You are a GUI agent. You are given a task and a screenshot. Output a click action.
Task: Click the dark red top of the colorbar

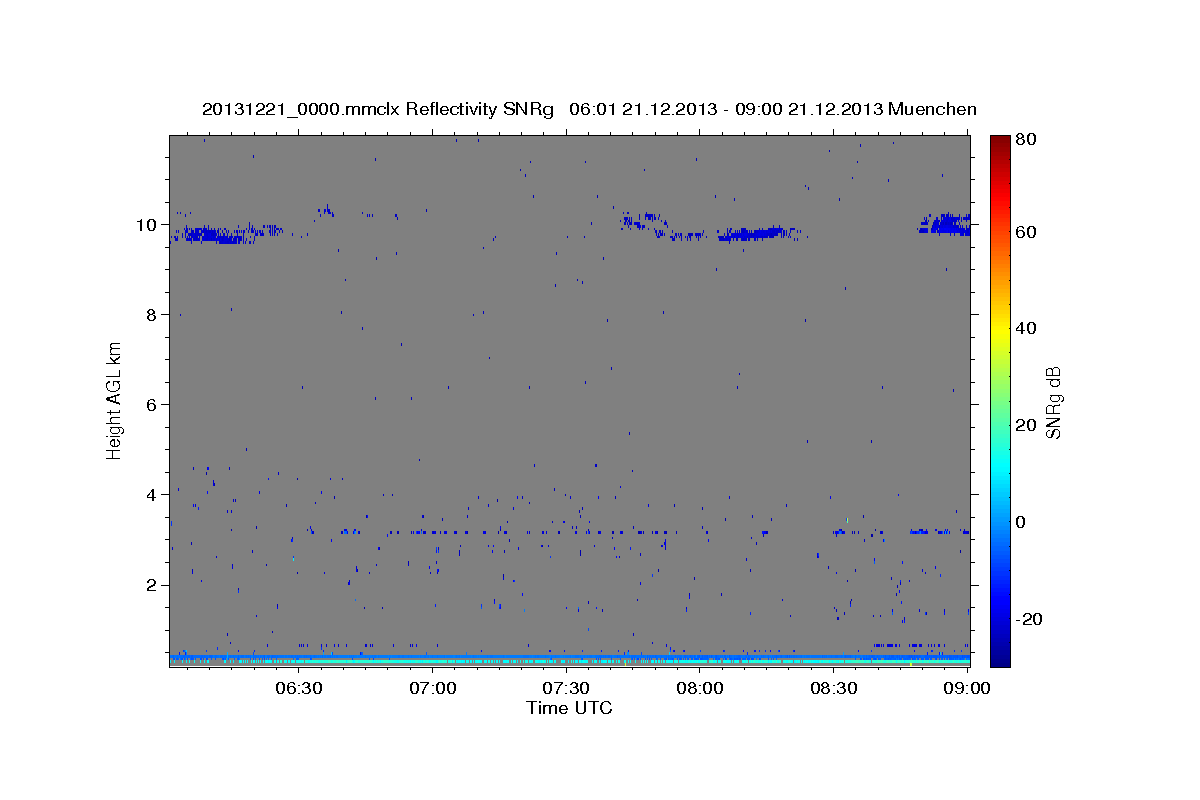pos(999,142)
